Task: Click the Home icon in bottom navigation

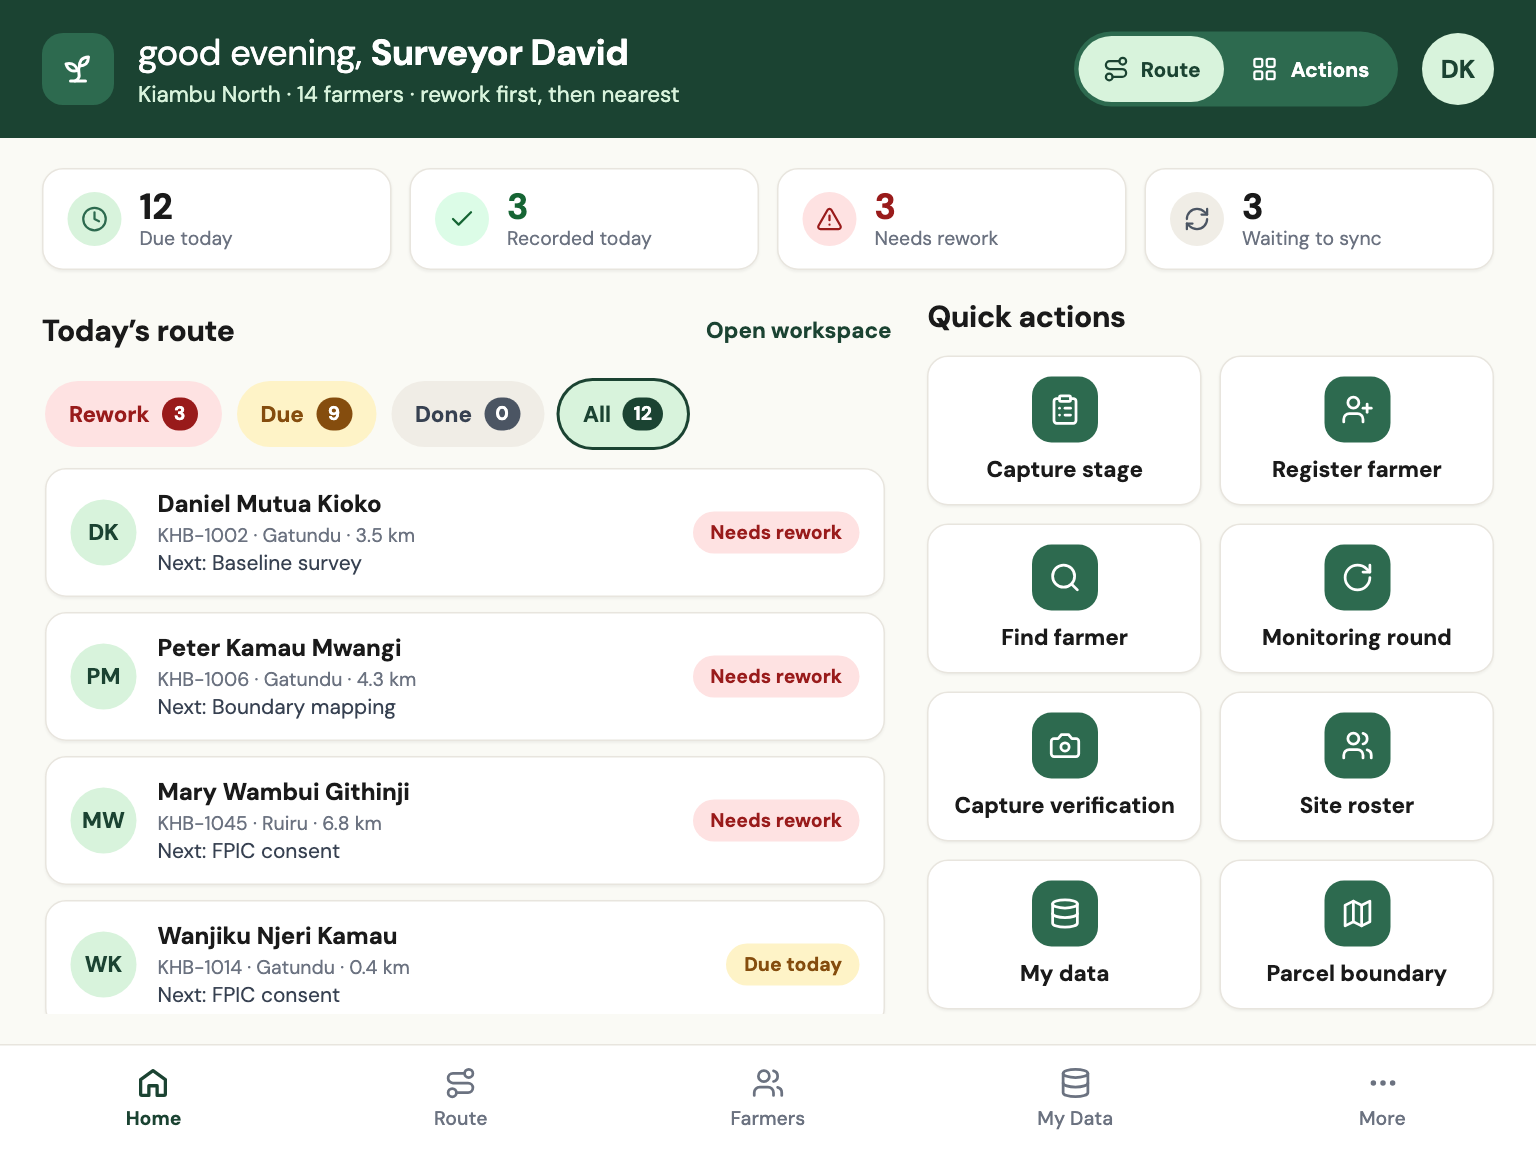Action: (x=153, y=1083)
